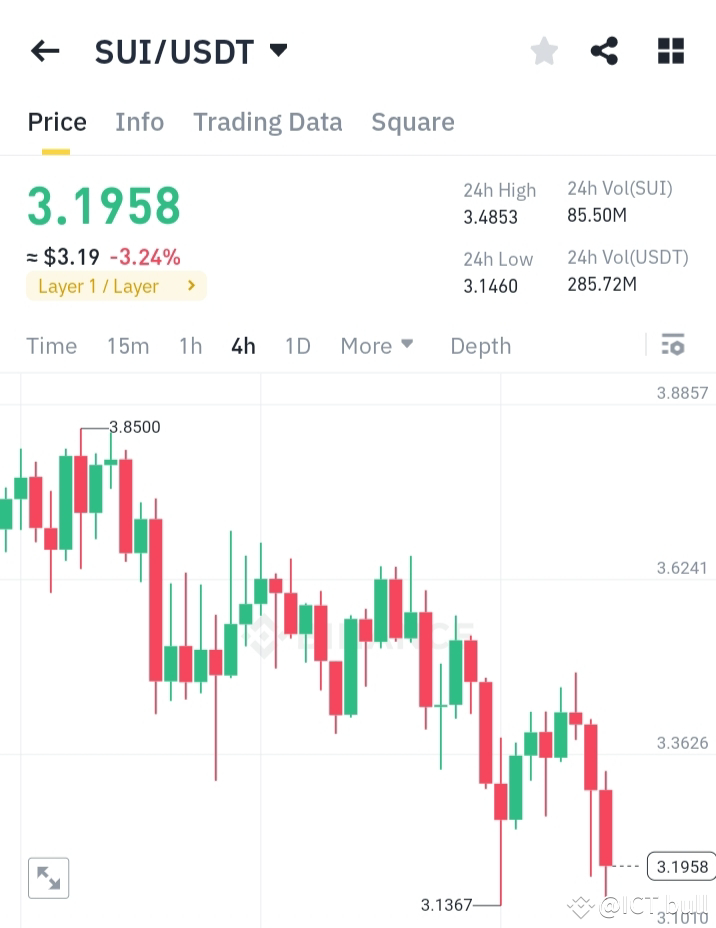The width and height of the screenshot is (716, 928).
Task: Click the 3.1958 current price label on chart
Action: (681, 866)
